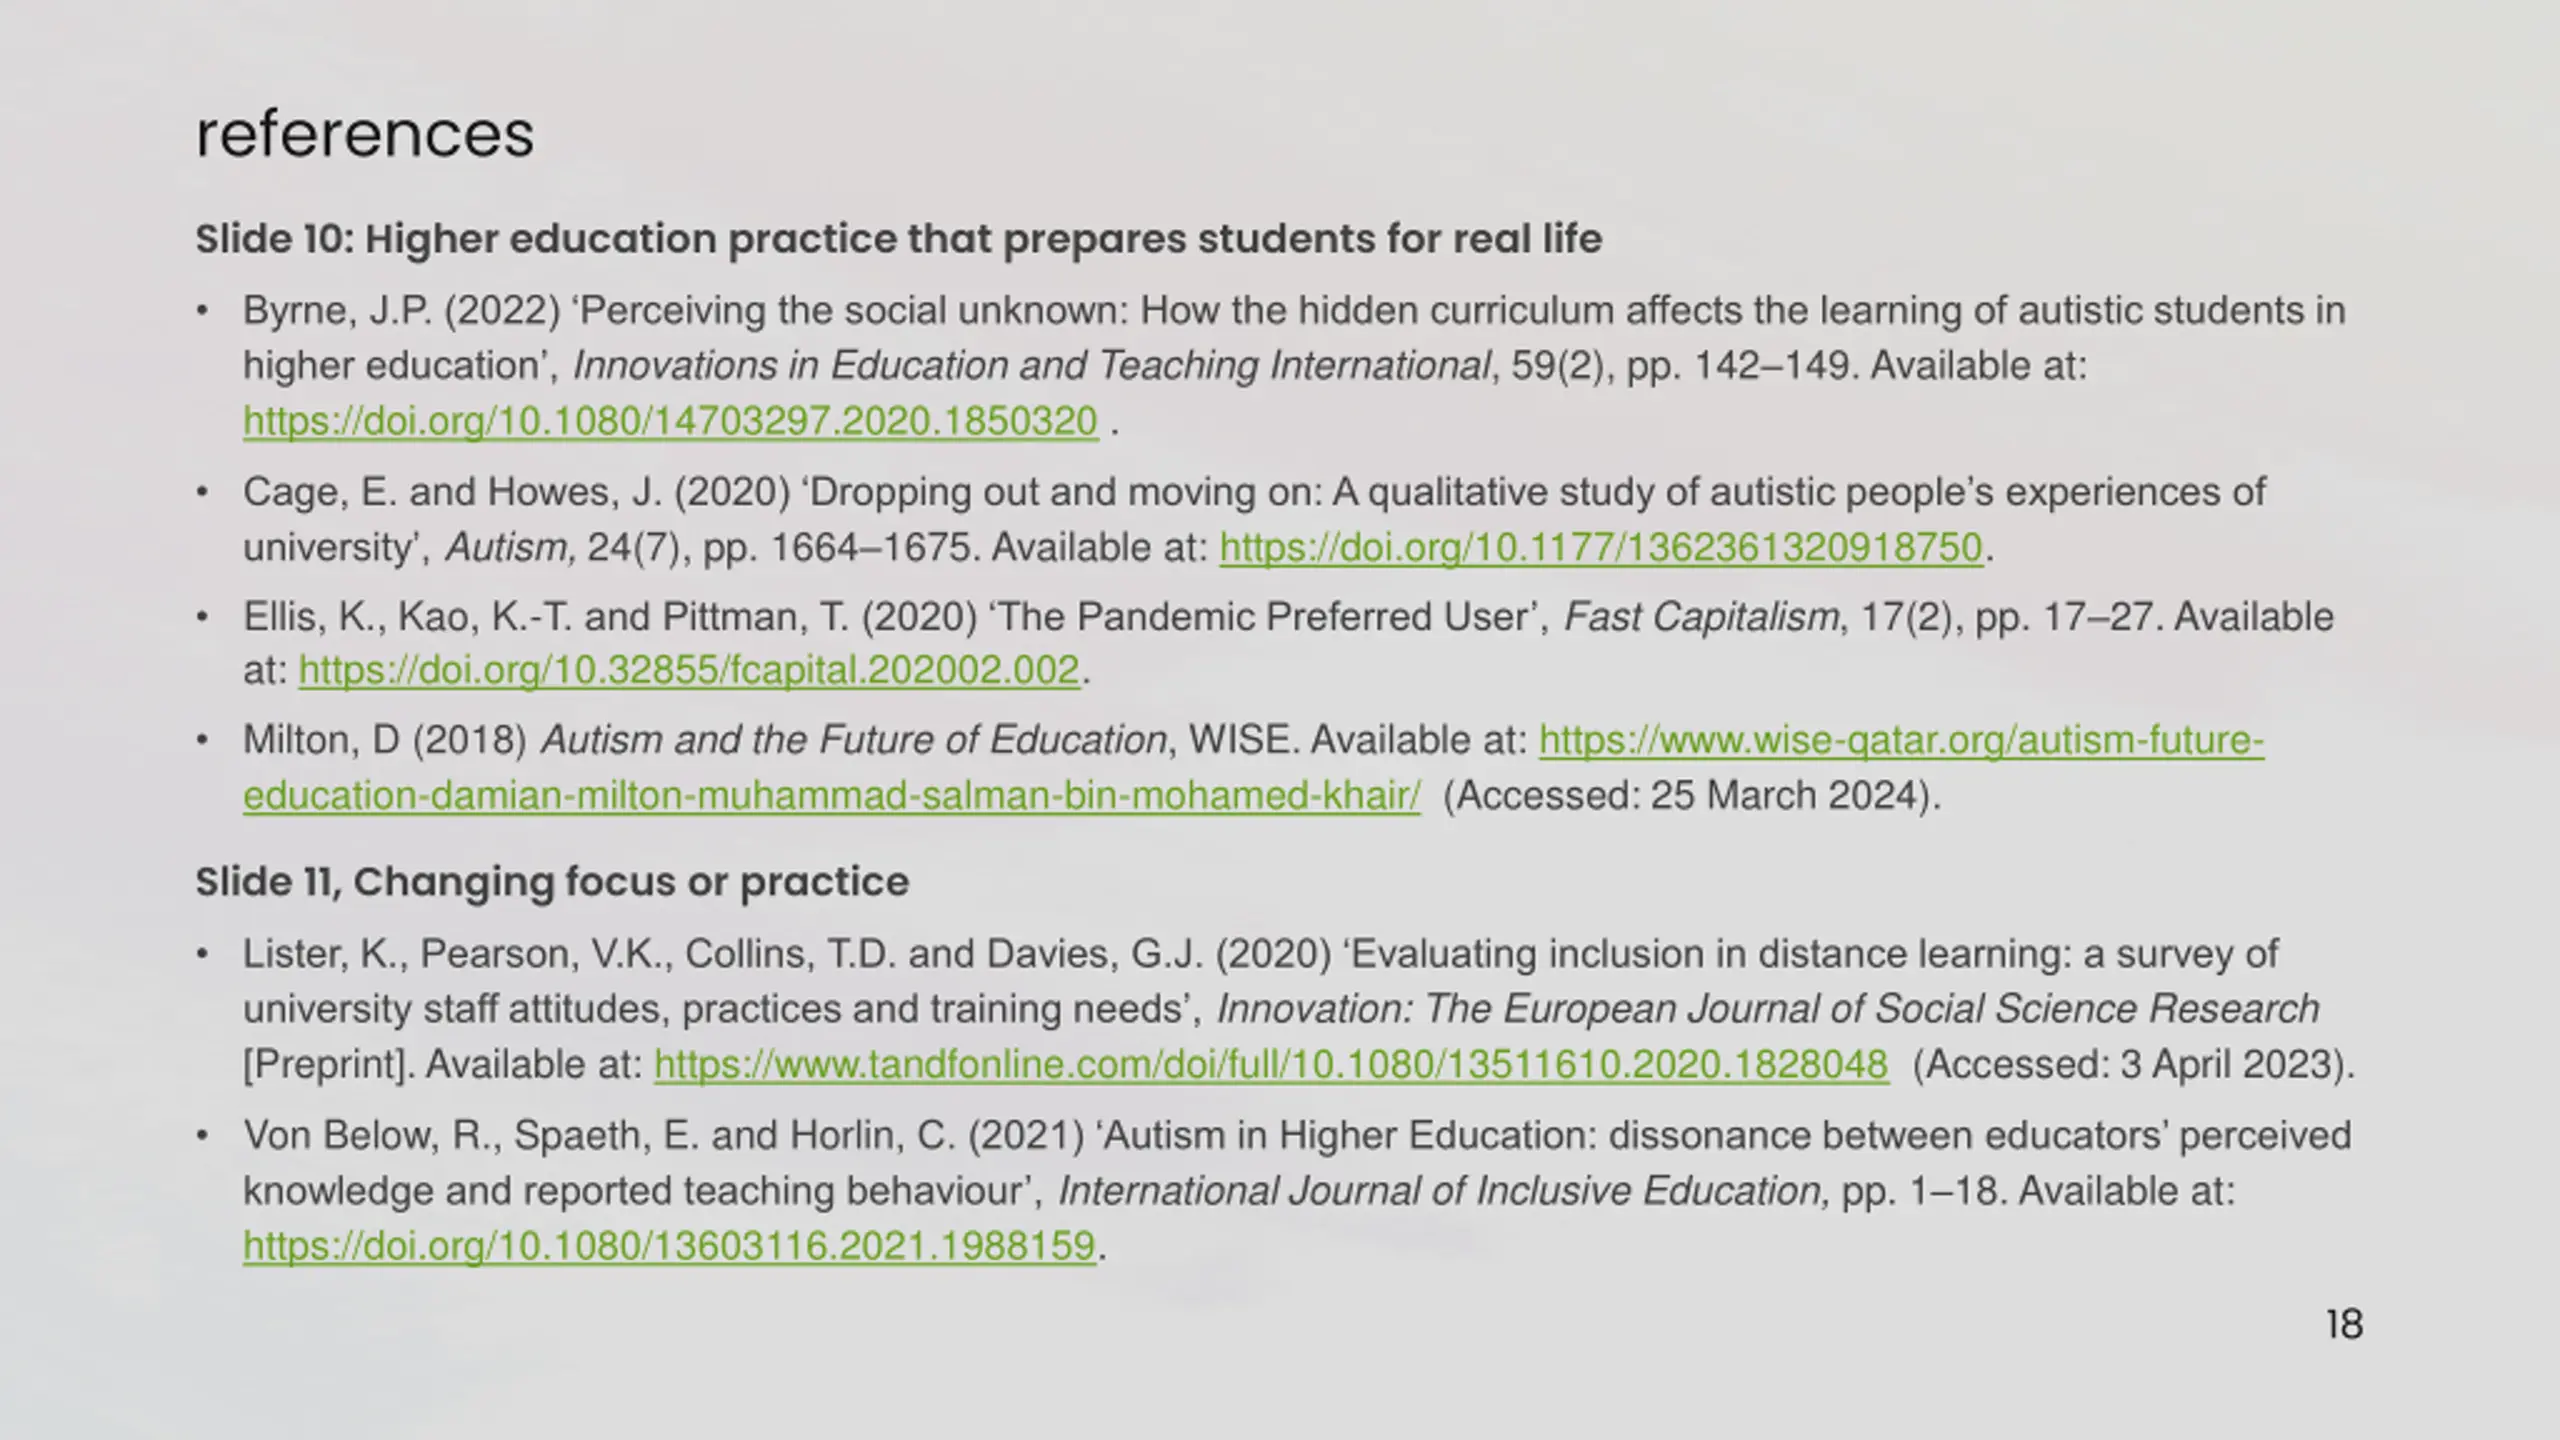Open the Cage and Howes Autism DOI link
The height and width of the screenshot is (1440, 2560).
[x=1600, y=547]
